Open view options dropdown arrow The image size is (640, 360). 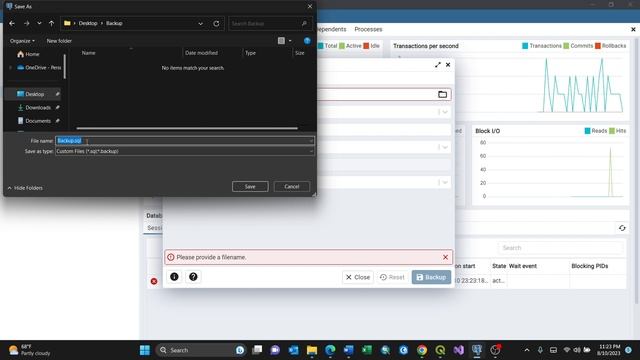click(290, 41)
